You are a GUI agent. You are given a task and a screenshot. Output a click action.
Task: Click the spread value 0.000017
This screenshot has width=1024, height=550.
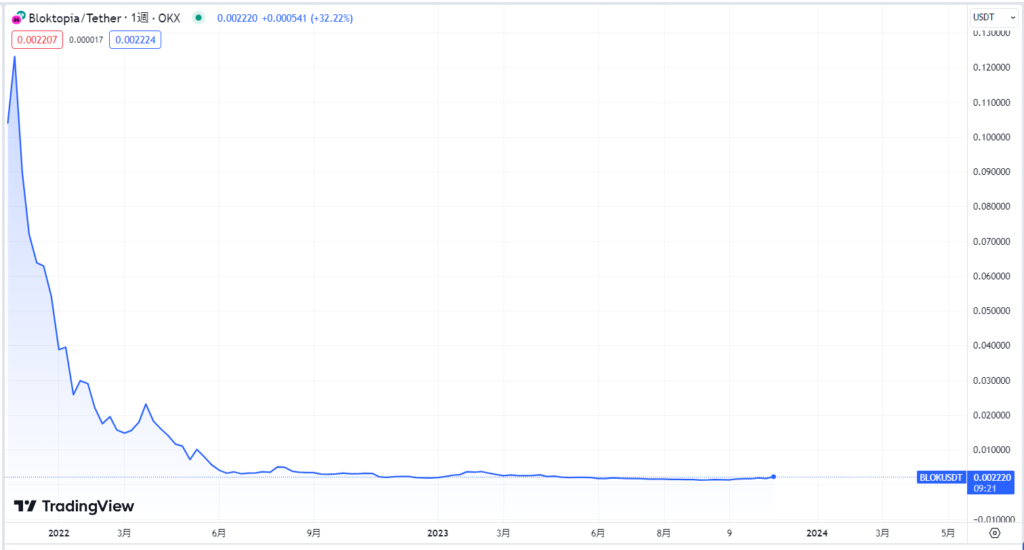pyautogui.click(x=86, y=40)
